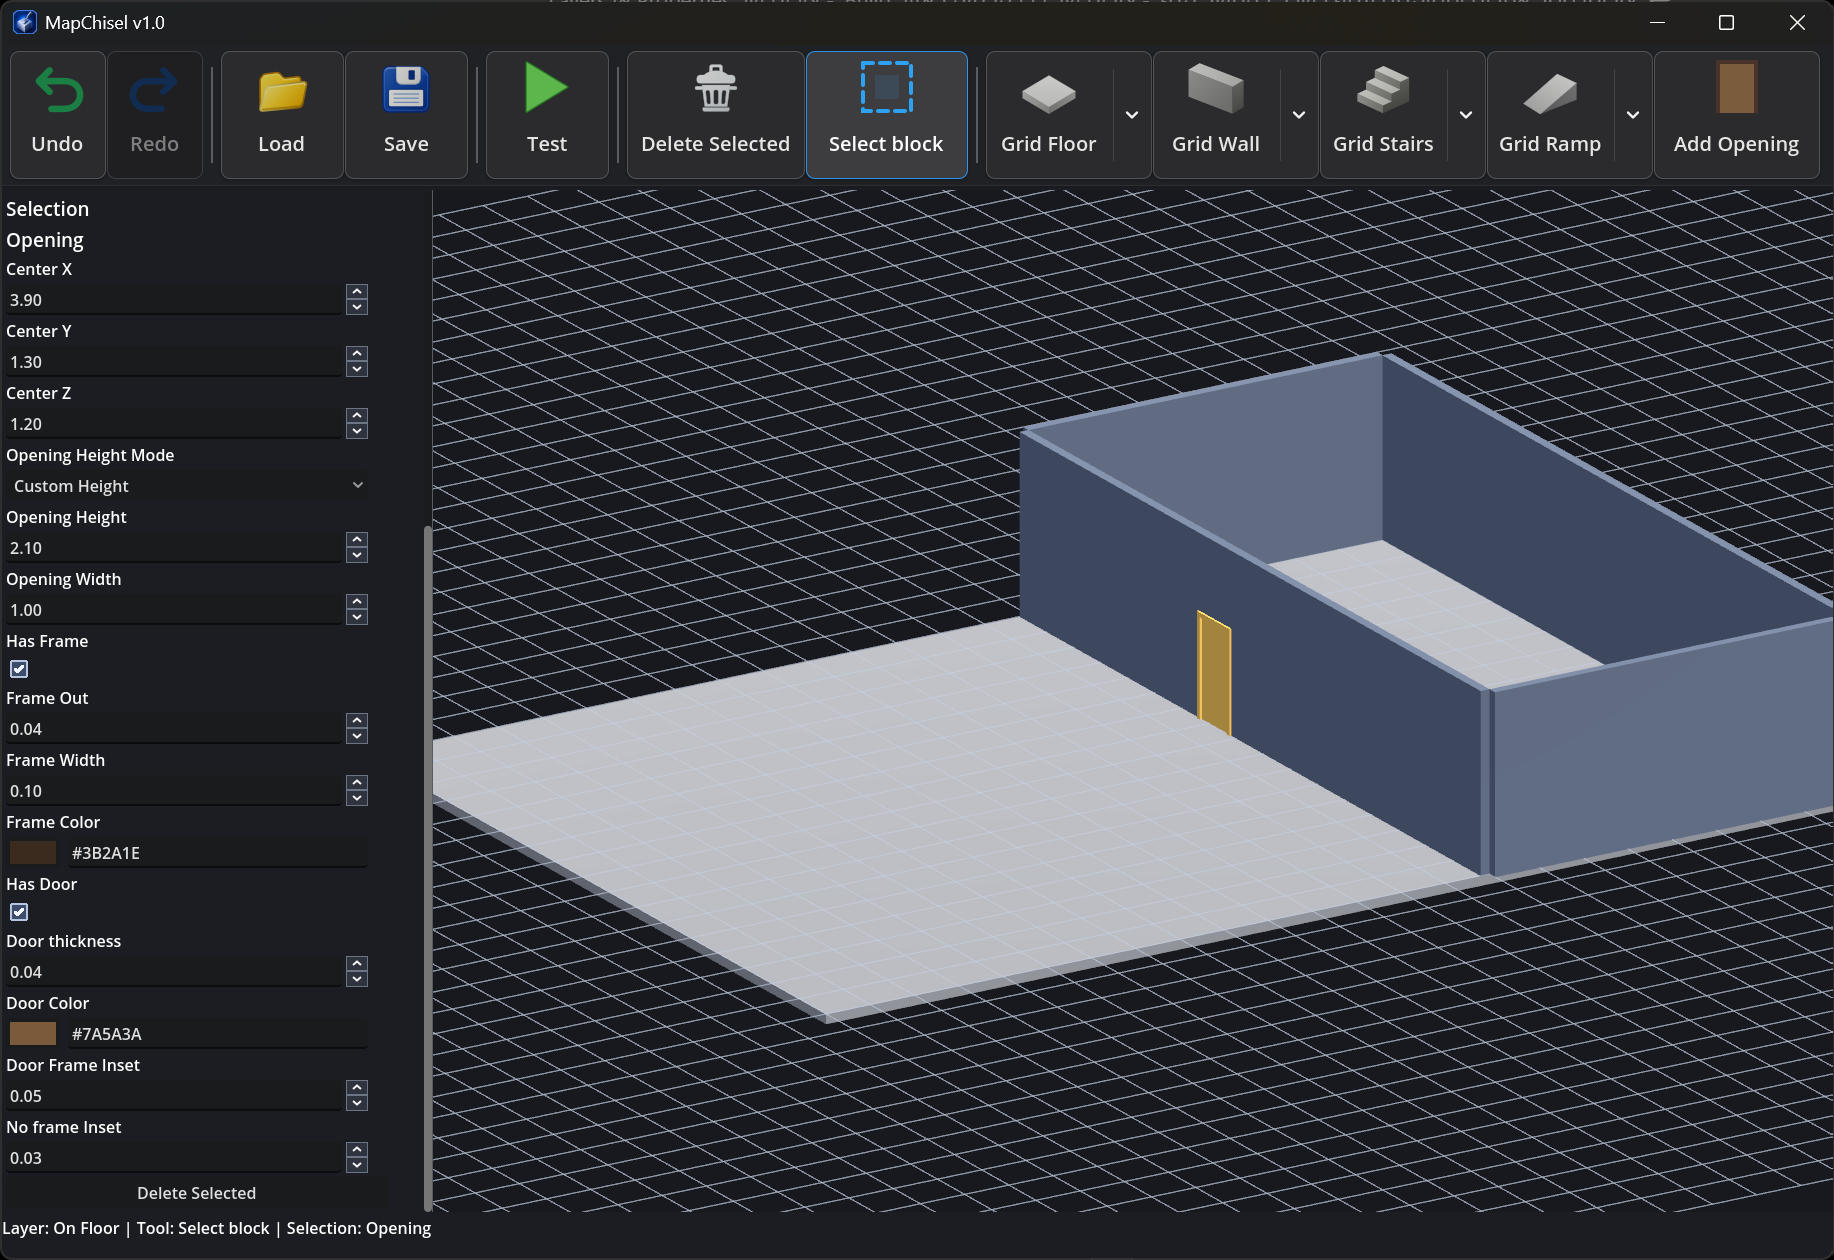Click the side panel vertical scrollbar
1834x1260 pixels.
(428, 868)
